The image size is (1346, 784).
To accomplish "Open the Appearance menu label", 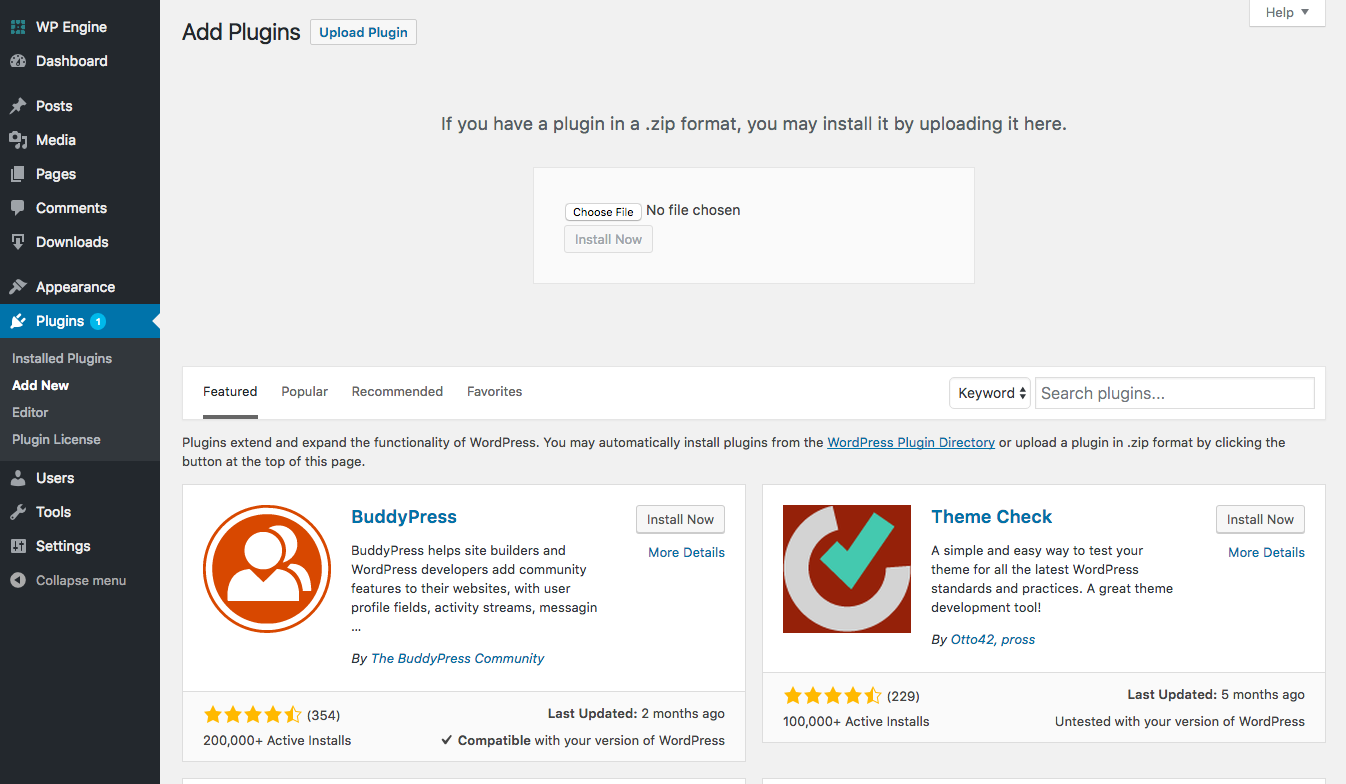I will (75, 287).
